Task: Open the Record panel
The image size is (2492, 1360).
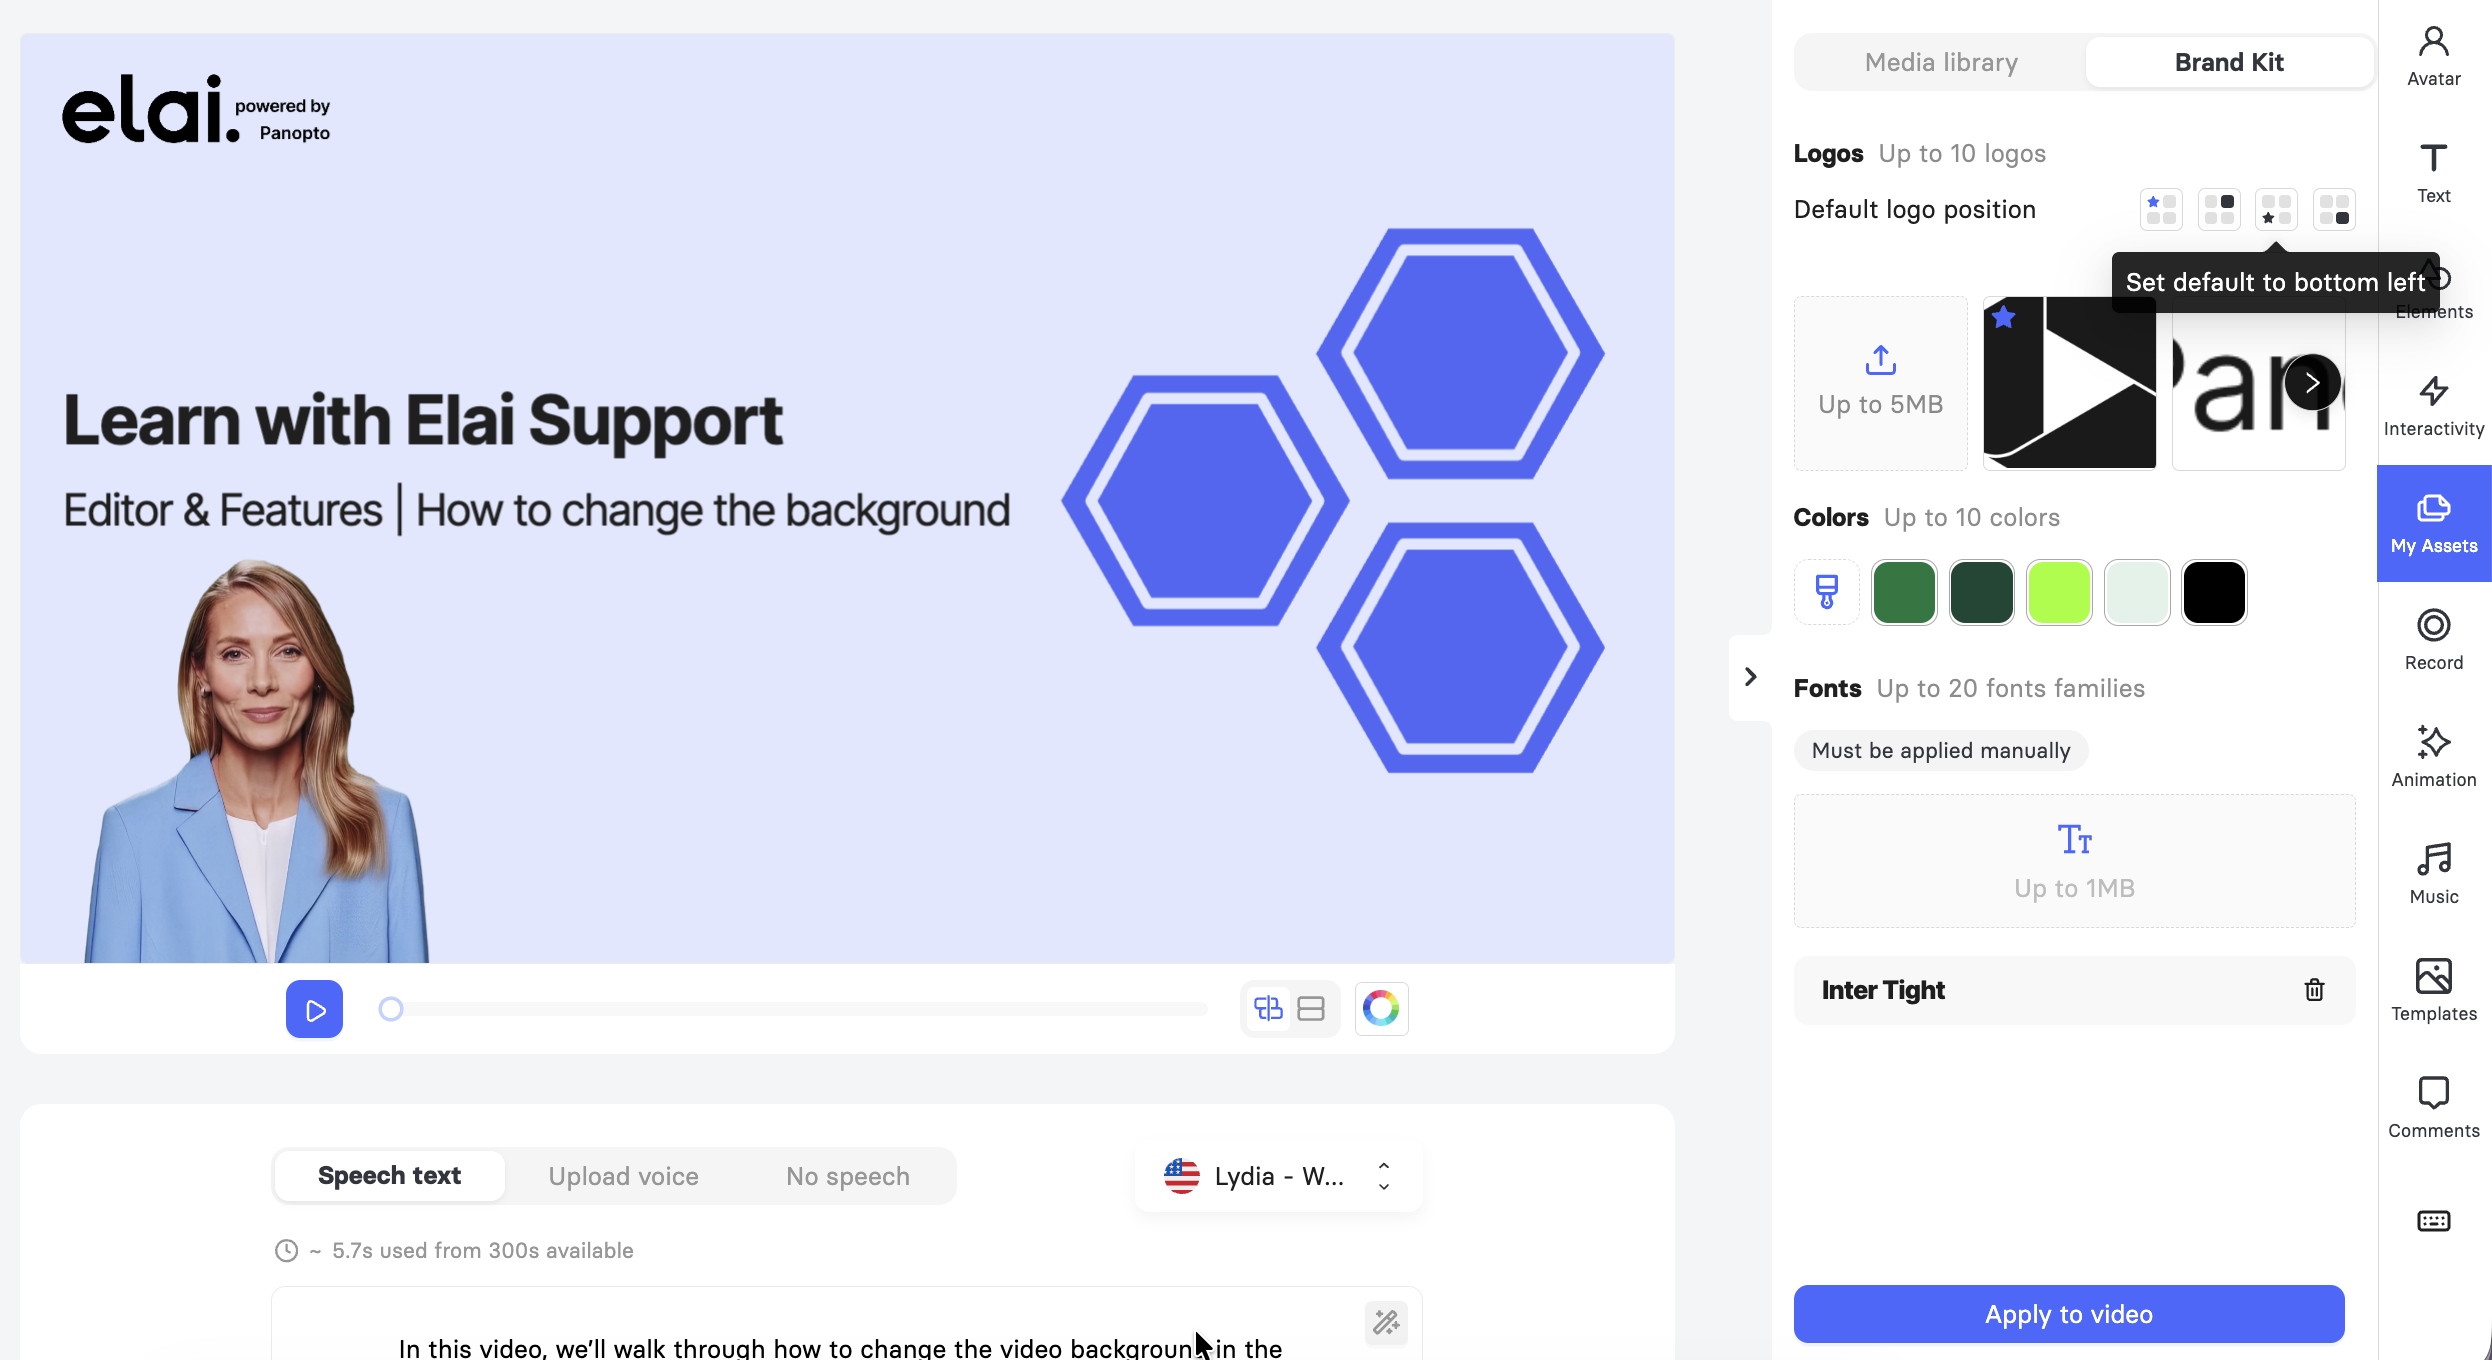Action: tap(2433, 641)
